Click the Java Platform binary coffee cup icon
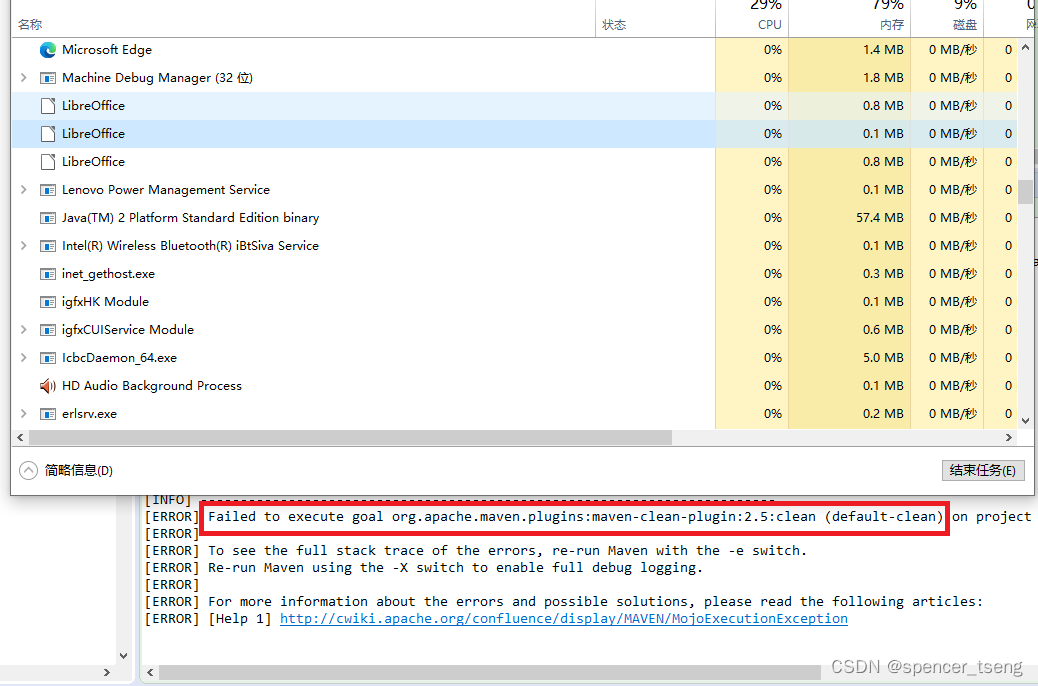This screenshot has width=1038, height=686. [46, 217]
